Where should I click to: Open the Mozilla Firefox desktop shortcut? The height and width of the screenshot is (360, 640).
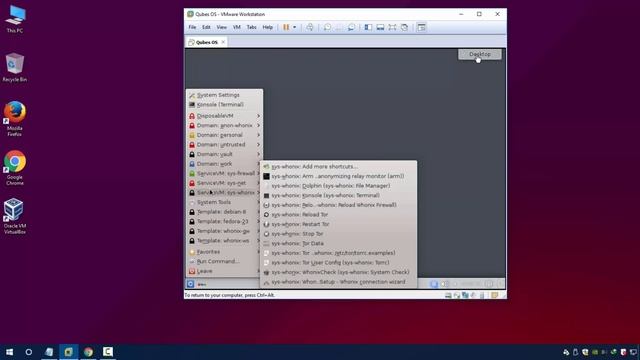pyautogui.click(x=15, y=119)
